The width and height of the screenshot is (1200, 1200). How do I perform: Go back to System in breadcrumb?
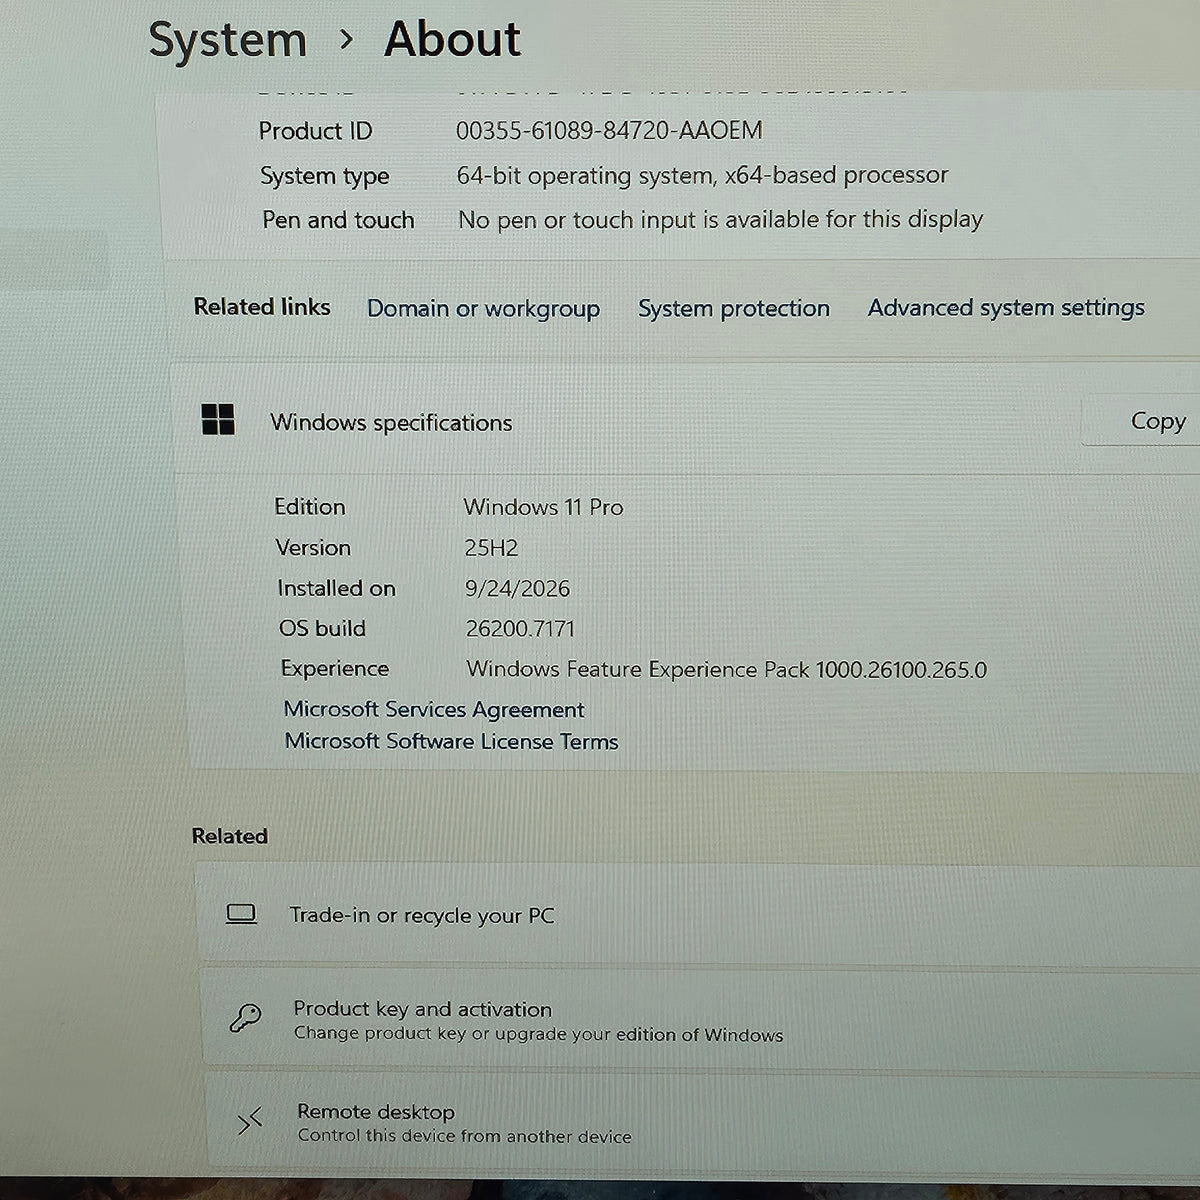tap(227, 40)
